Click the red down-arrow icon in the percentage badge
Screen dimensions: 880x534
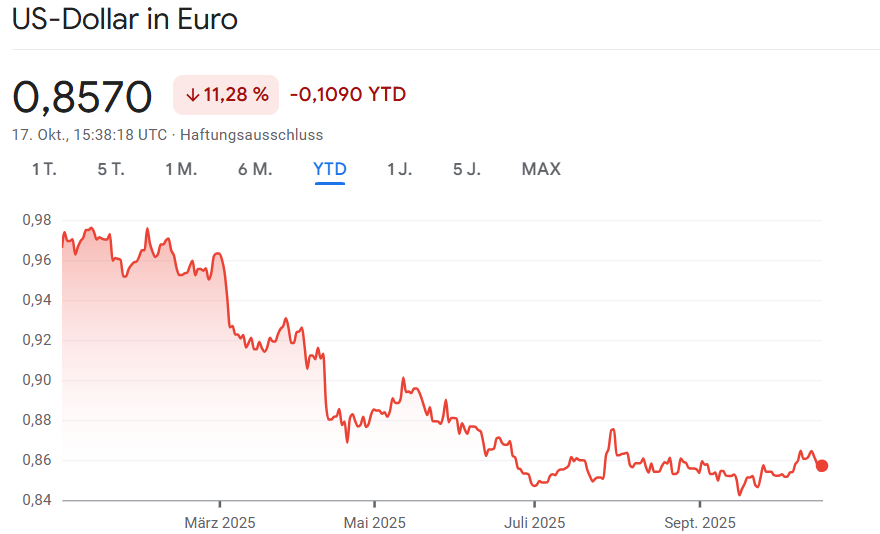pyautogui.click(x=192, y=95)
